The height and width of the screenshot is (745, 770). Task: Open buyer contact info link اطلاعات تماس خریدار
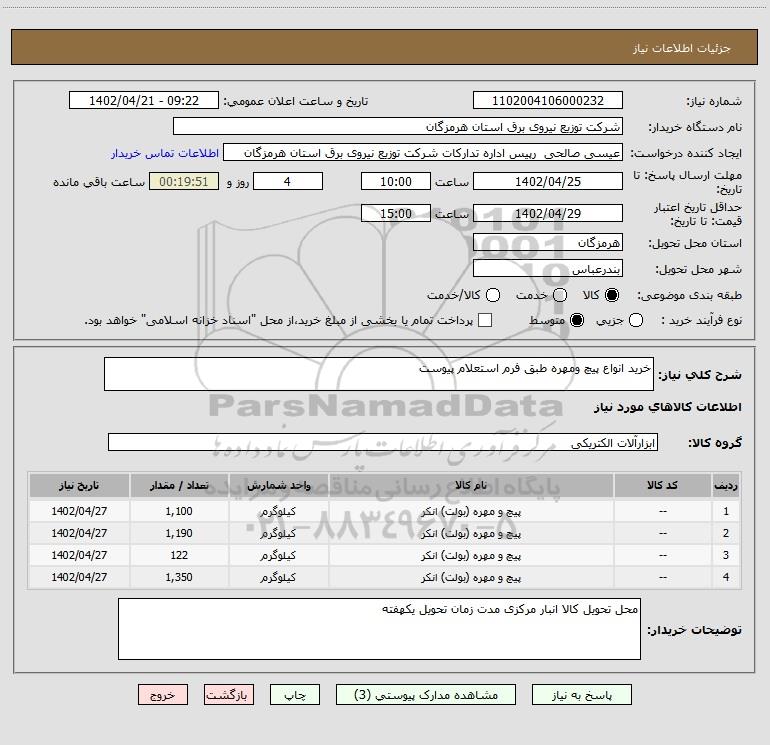tap(165, 153)
